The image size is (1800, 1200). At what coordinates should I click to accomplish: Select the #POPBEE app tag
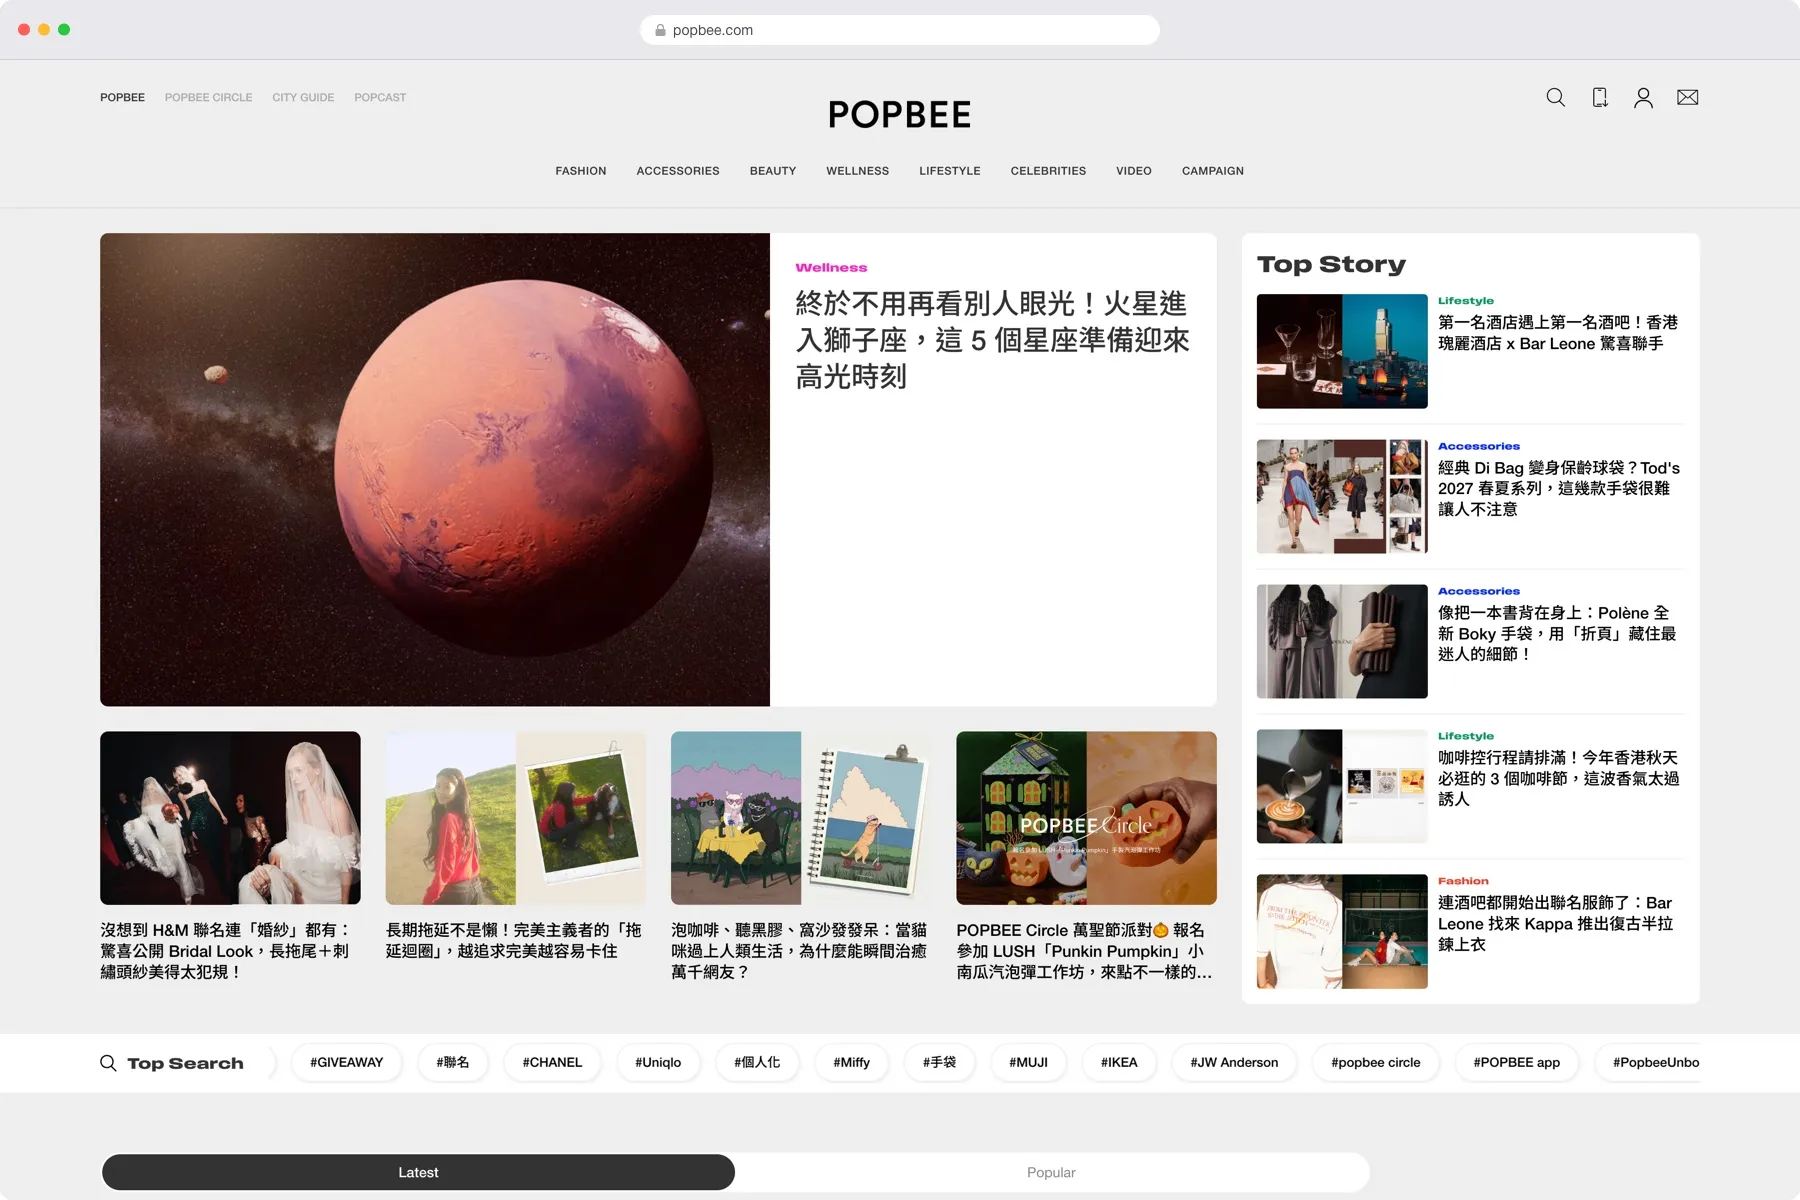tap(1516, 1062)
